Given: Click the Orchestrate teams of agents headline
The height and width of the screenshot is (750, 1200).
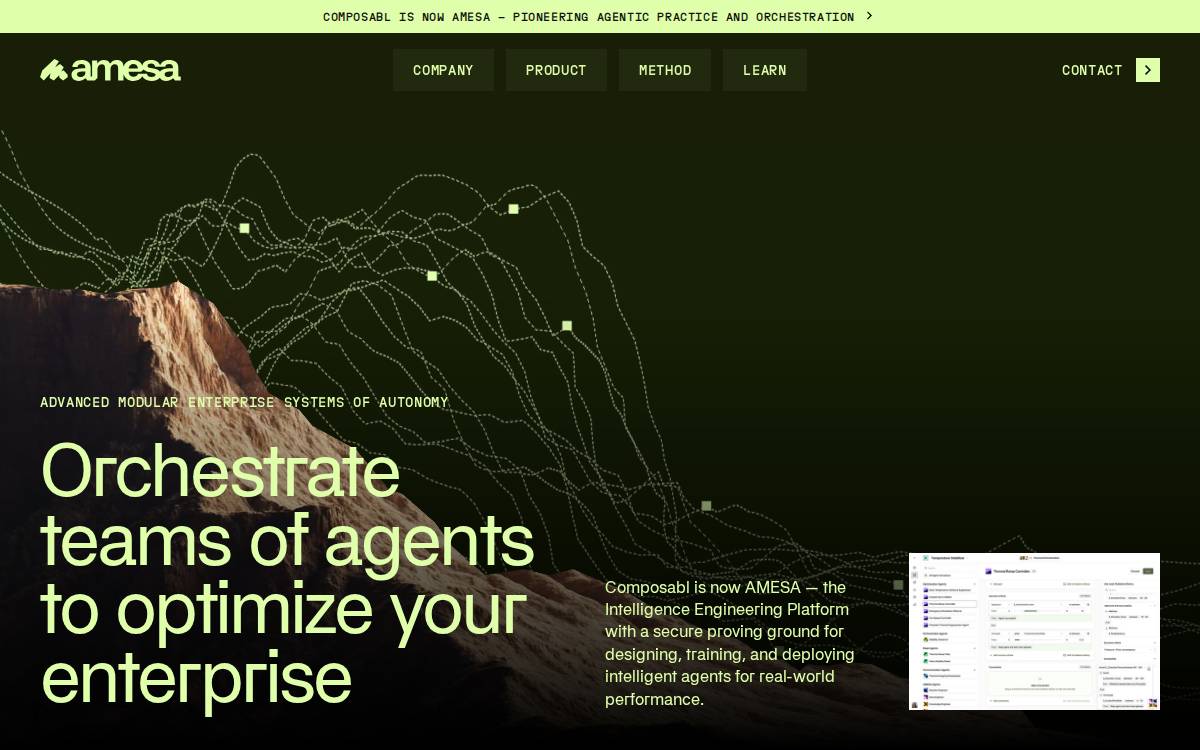Looking at the screenshot, I should 287,573.
